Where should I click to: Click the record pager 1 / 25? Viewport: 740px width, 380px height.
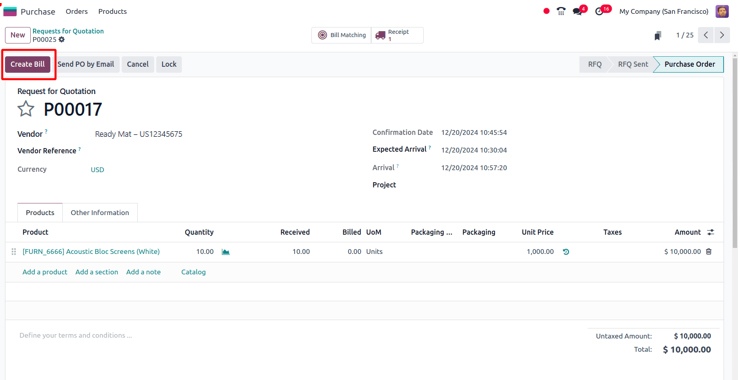[x=685, y=35]
